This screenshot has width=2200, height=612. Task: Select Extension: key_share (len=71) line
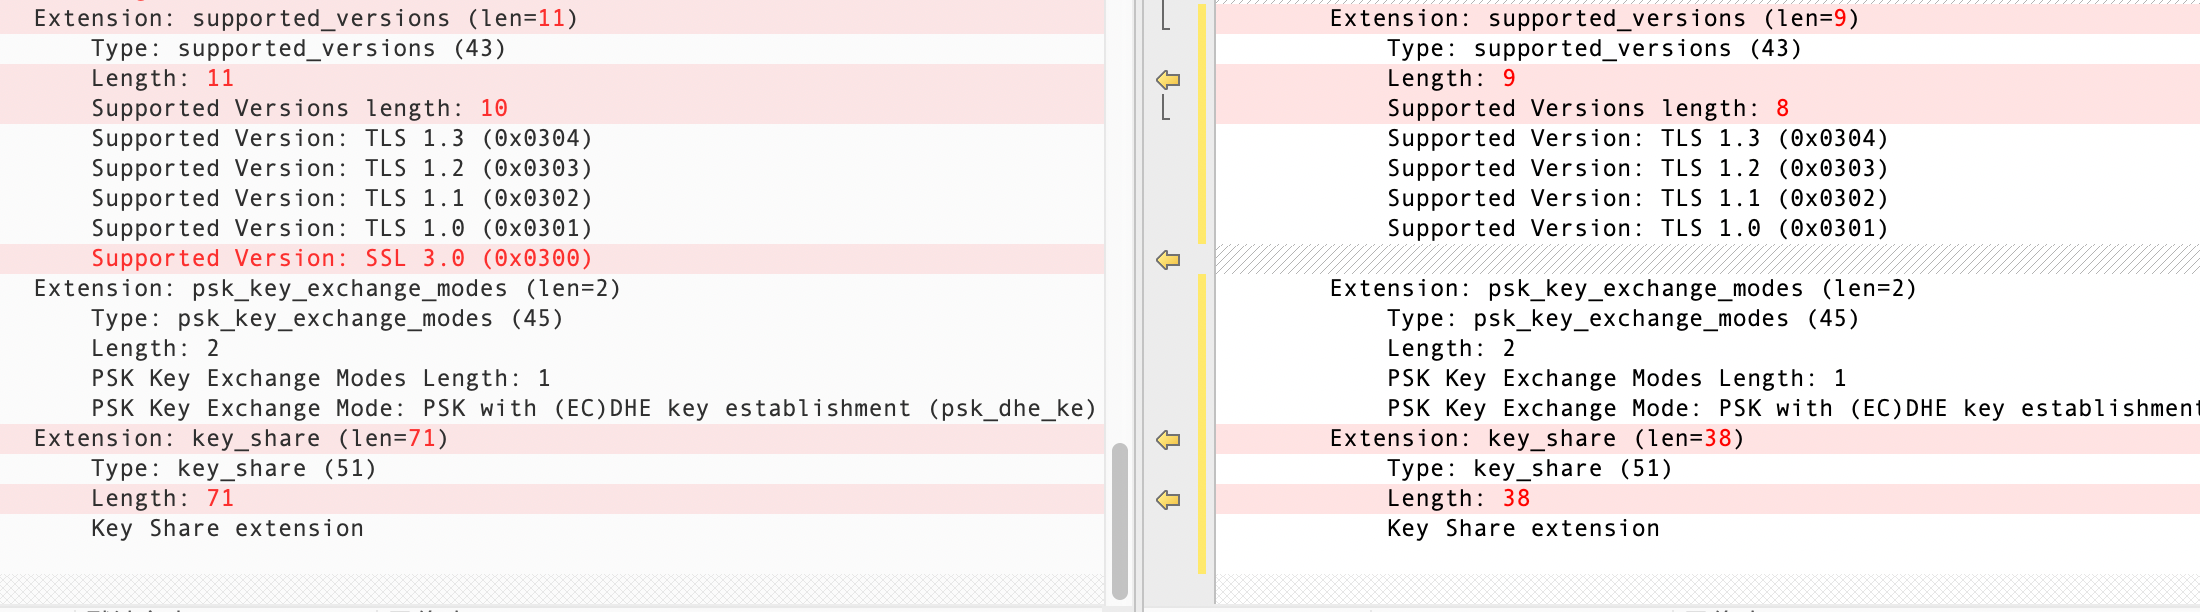click(x=241, y=439)
